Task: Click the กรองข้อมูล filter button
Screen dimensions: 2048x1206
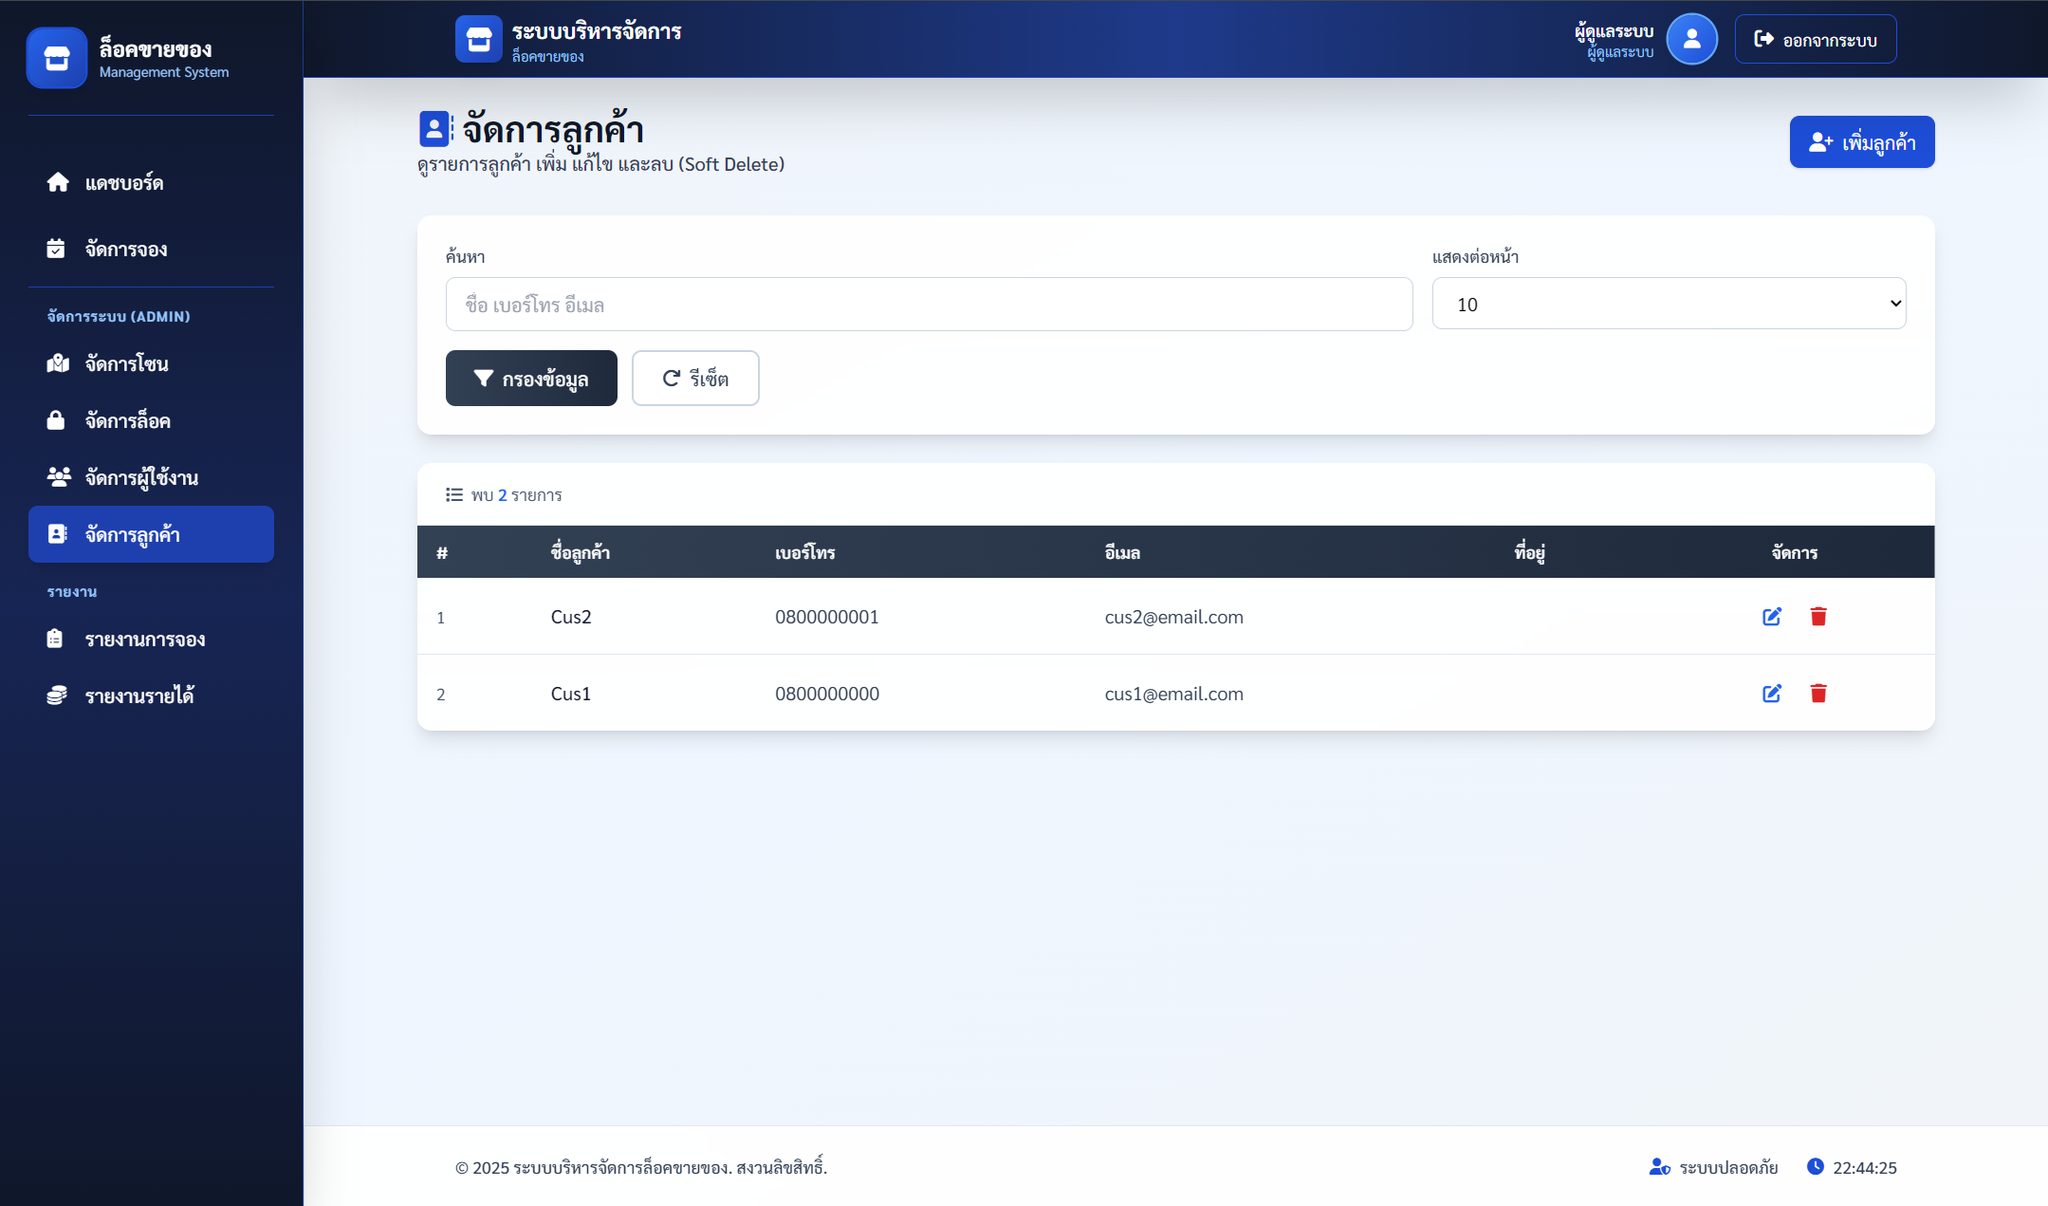Action: tap(531, 378)
